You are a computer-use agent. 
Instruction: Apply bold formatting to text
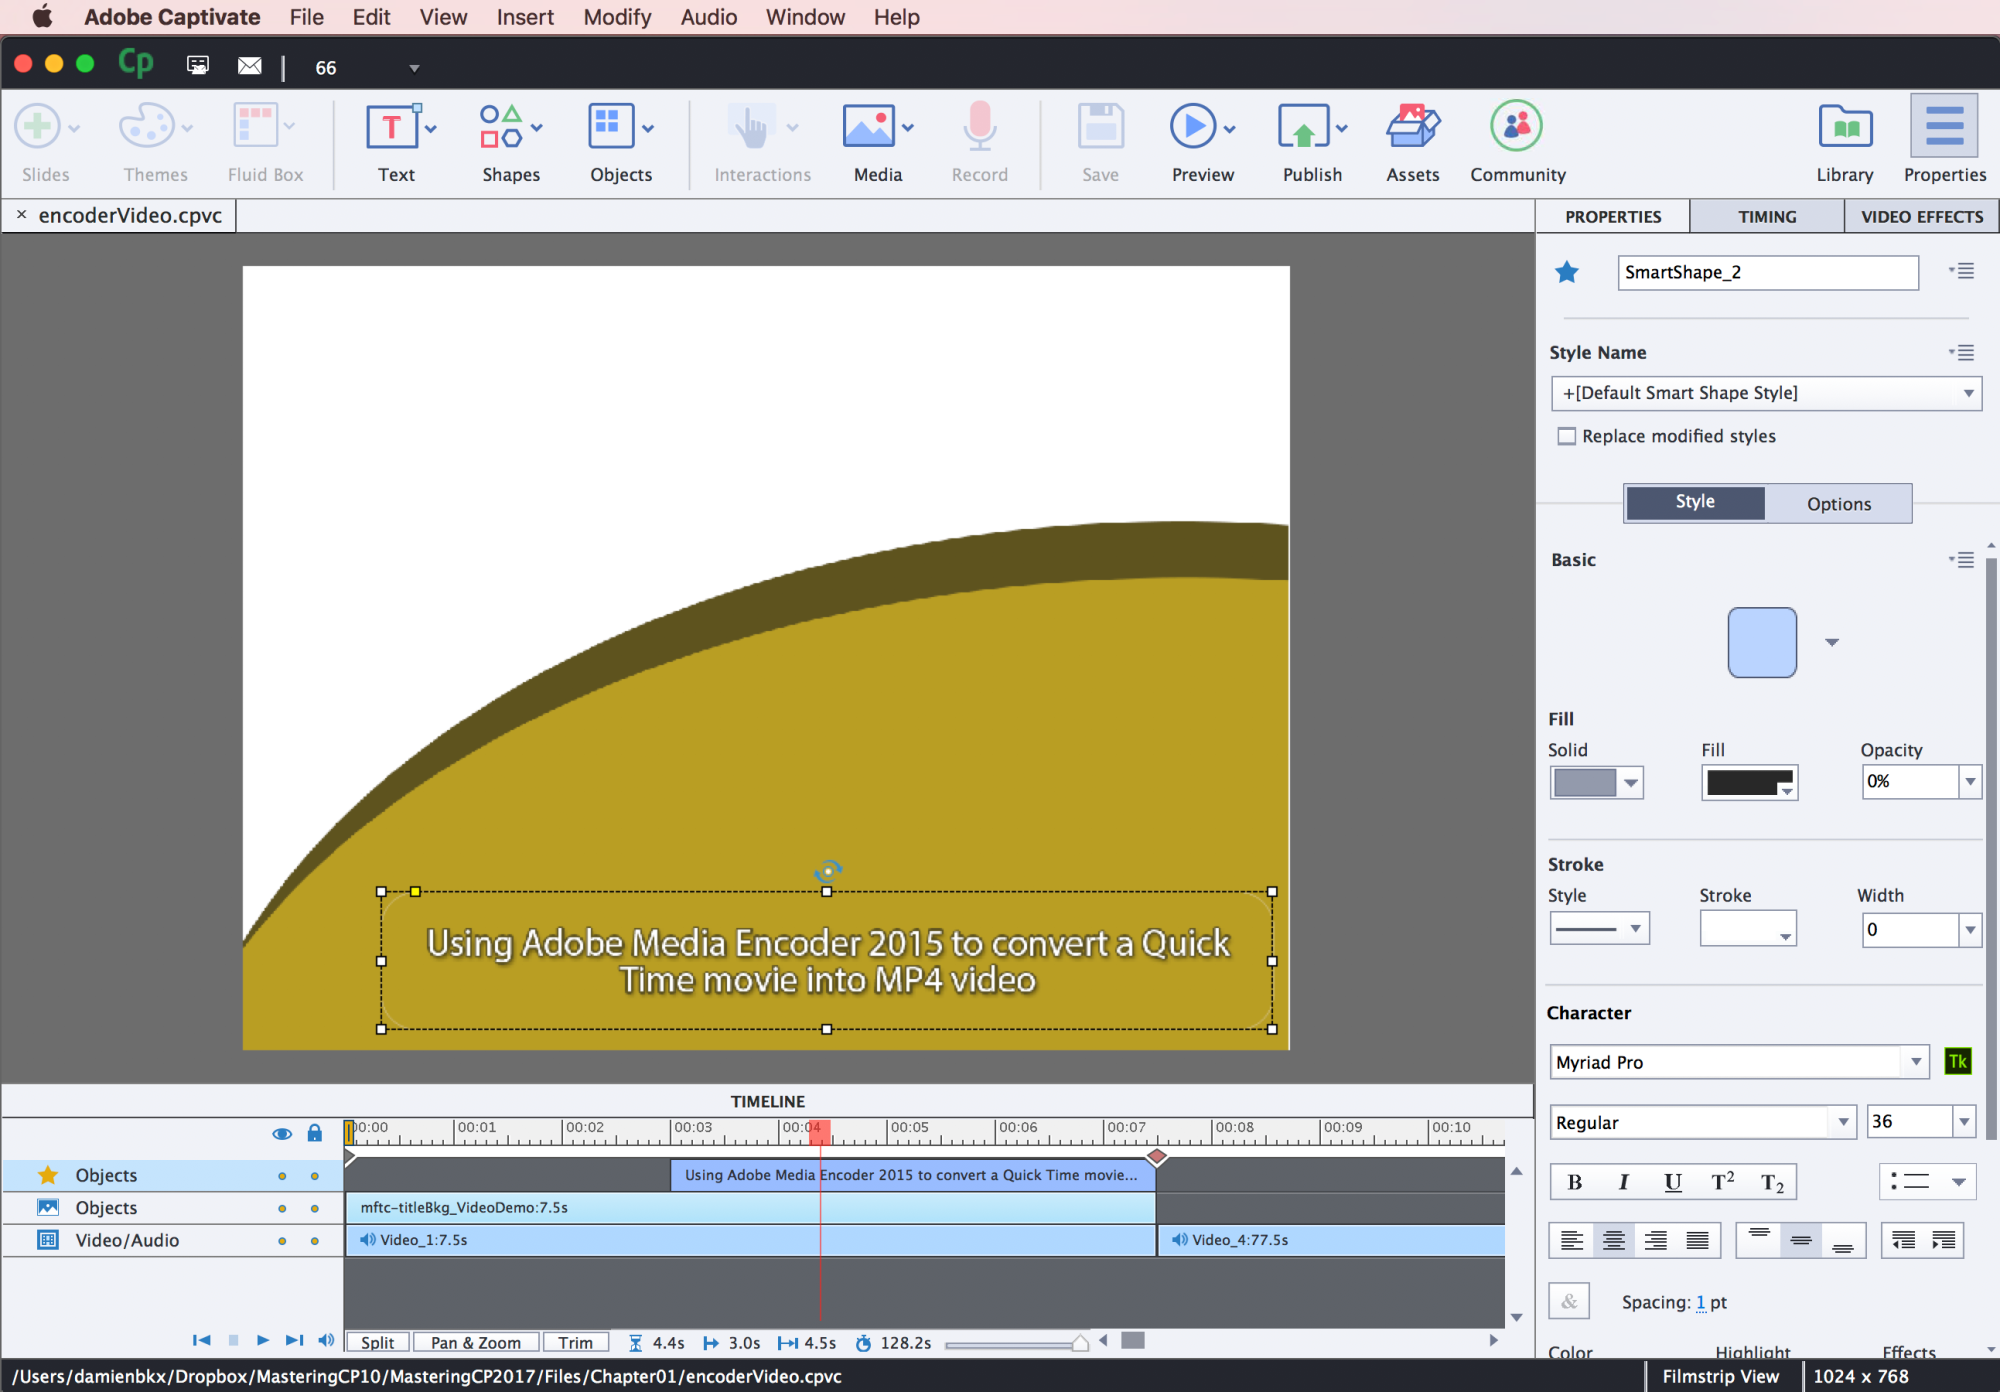tap(1575, 1182)
